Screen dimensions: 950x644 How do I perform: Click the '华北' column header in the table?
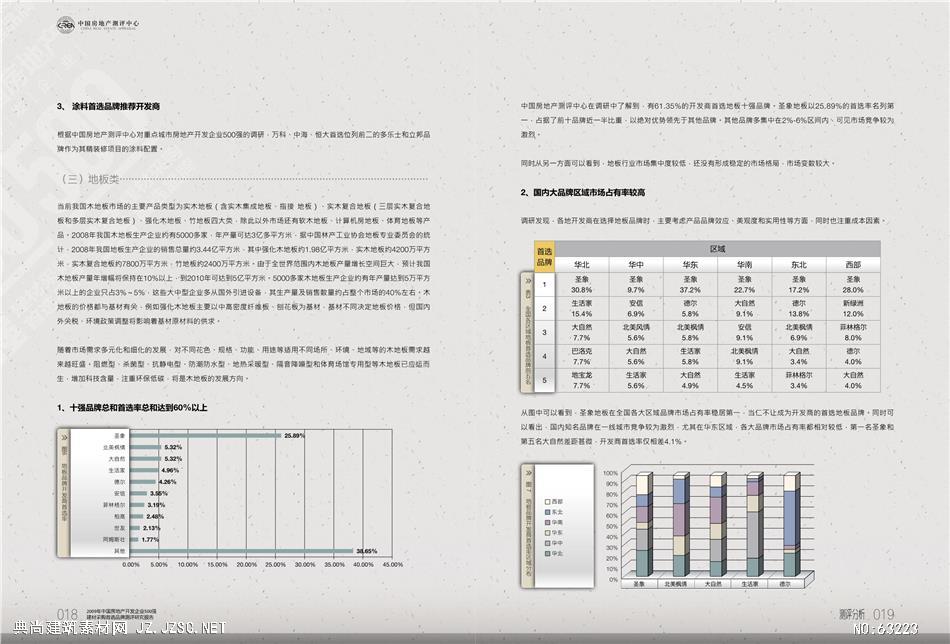(582, 265)
